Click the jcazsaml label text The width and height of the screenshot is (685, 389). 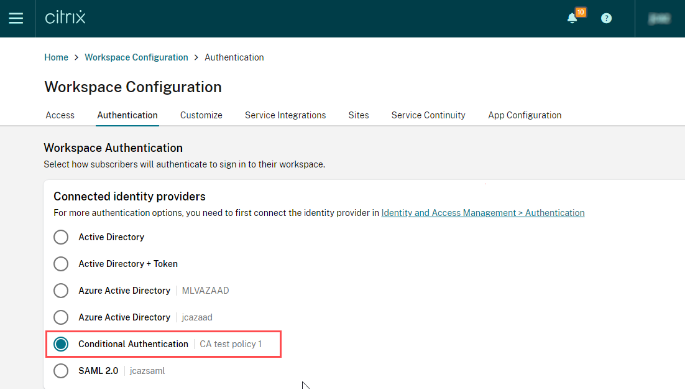pyautogui.click(x=147, y=371)
